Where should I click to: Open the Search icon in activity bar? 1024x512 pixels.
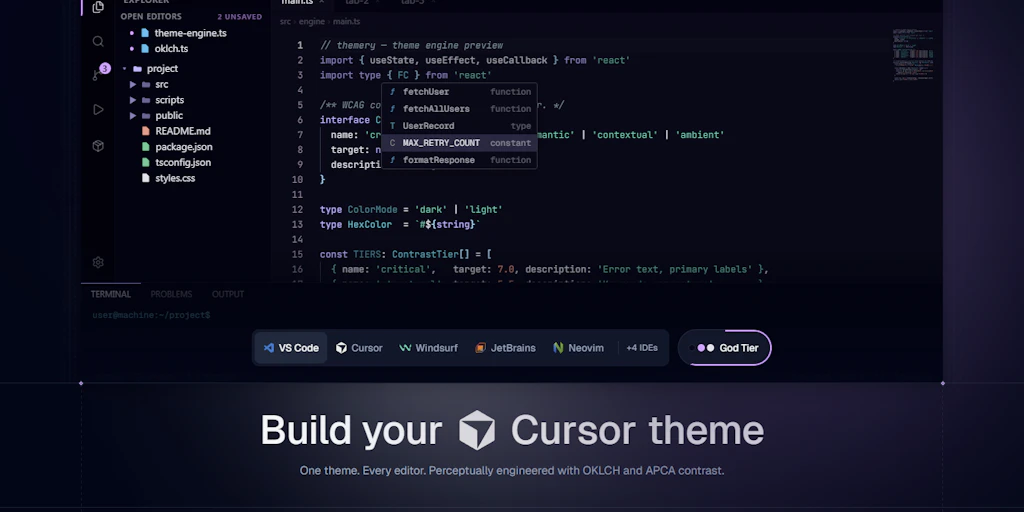point(98,42)
